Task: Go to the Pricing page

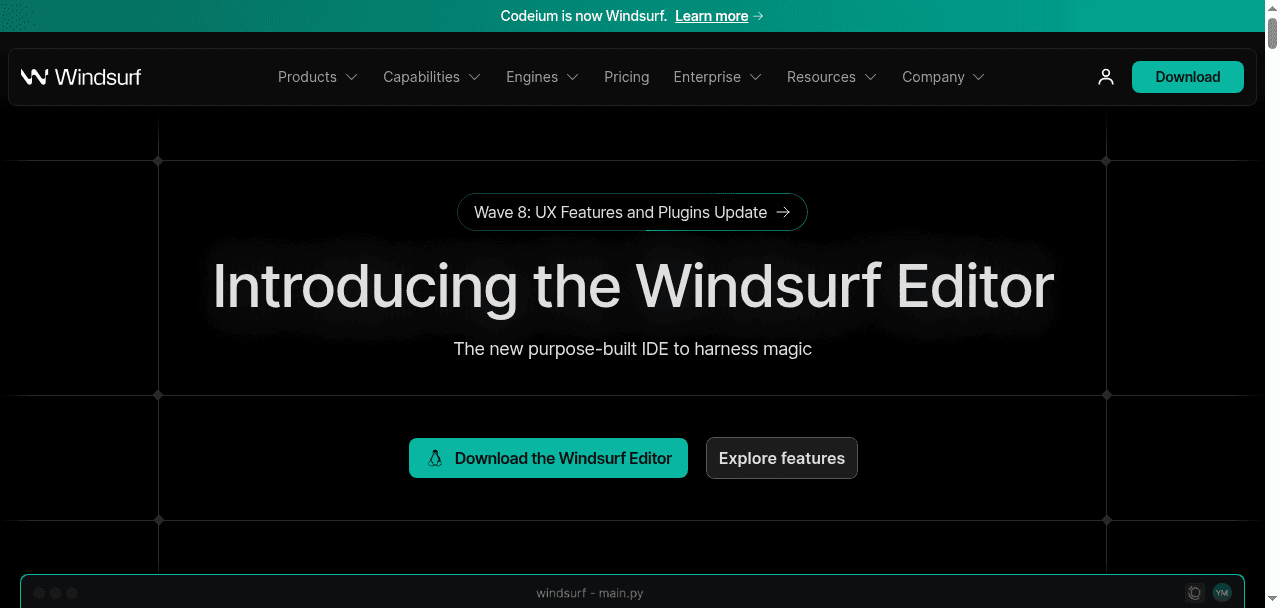Action: (x=626, y=77)
